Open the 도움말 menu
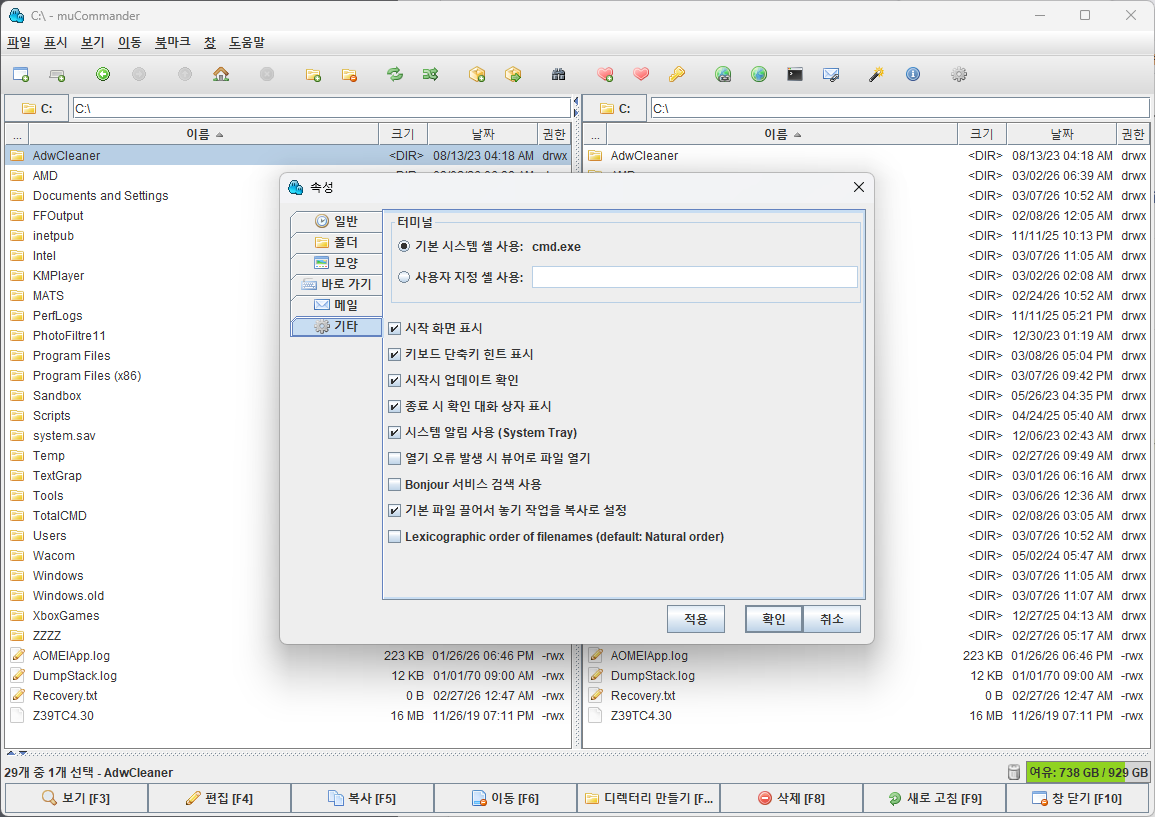This screenshot has width=1155, height=817. coord(247,43)
